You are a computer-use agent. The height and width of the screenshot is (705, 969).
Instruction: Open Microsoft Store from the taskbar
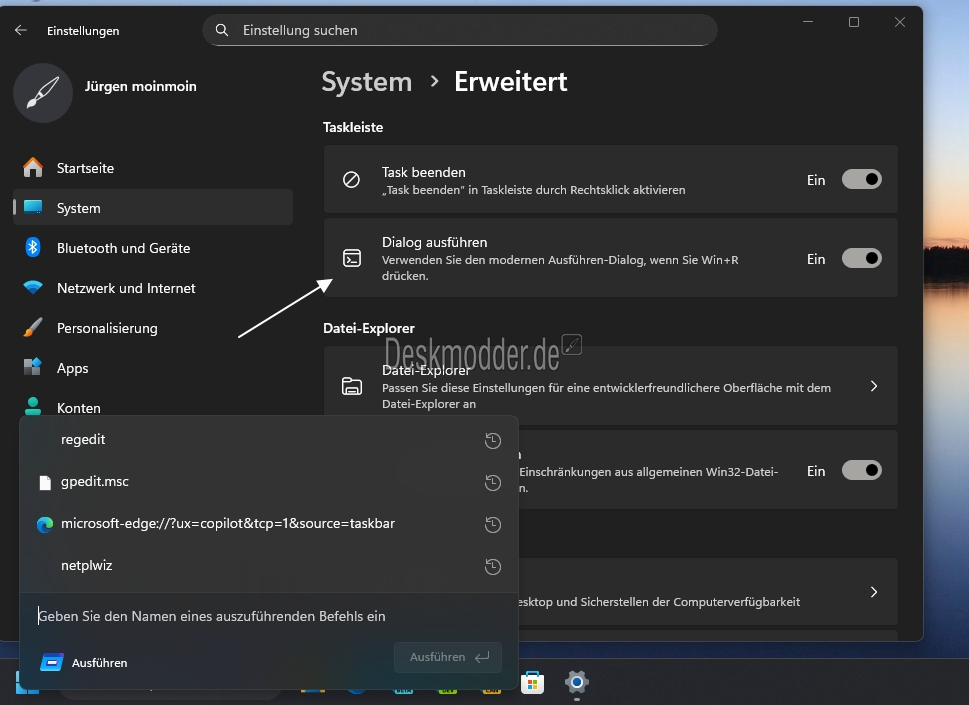(x=532, y=683)
